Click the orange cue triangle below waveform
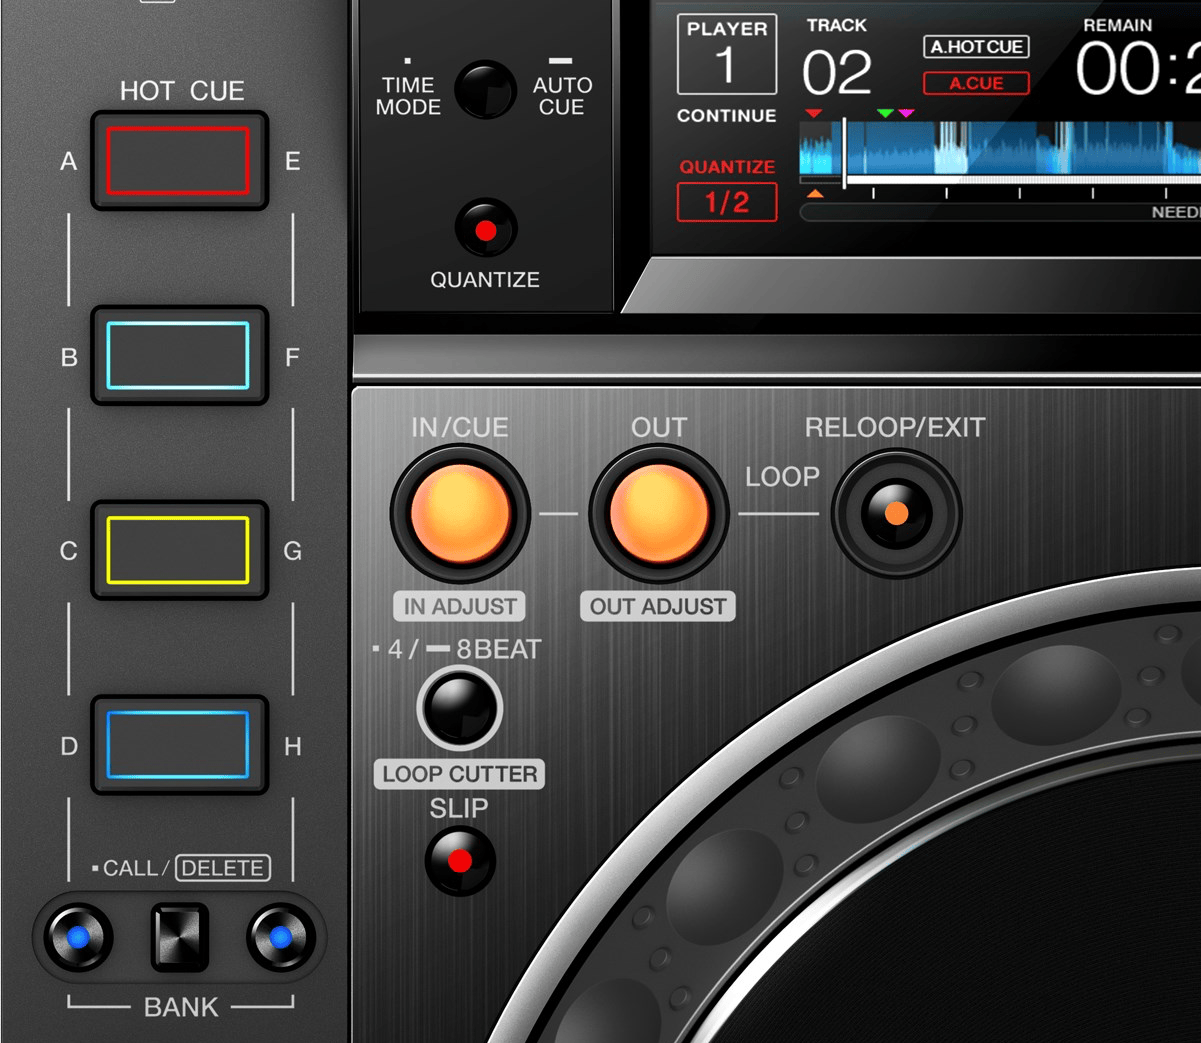 click(815, 193)
